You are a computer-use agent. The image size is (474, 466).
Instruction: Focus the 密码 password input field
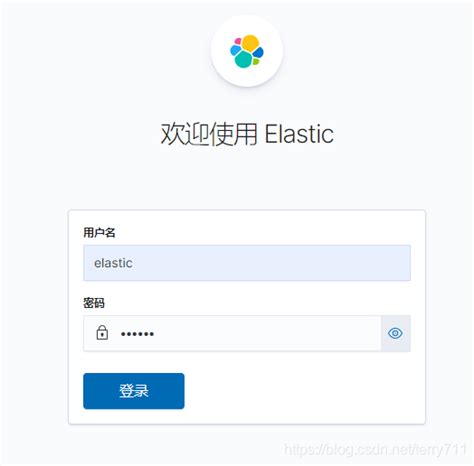(232, 333)
